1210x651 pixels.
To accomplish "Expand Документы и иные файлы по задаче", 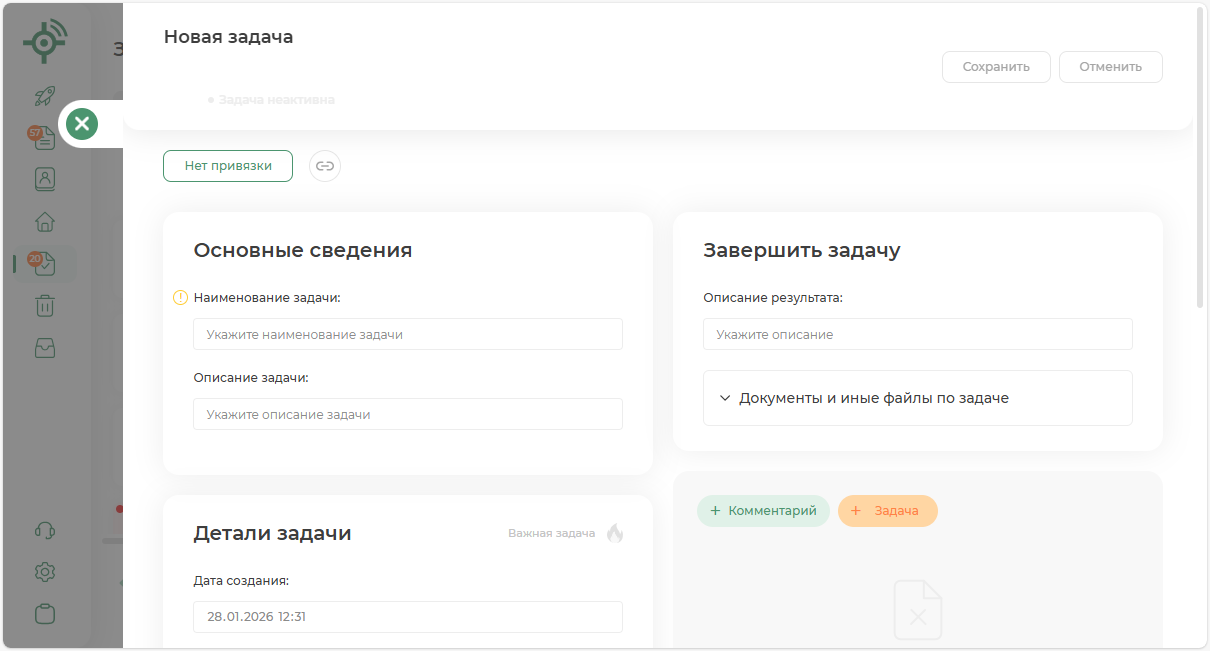I will coord(917,398).
